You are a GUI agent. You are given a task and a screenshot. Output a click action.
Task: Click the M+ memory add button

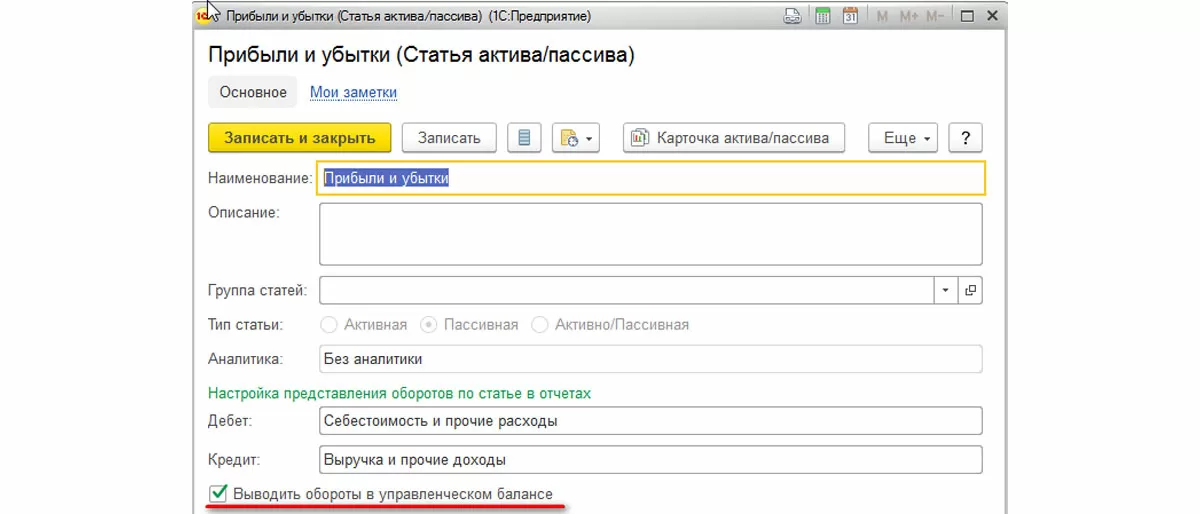[909, 16]
